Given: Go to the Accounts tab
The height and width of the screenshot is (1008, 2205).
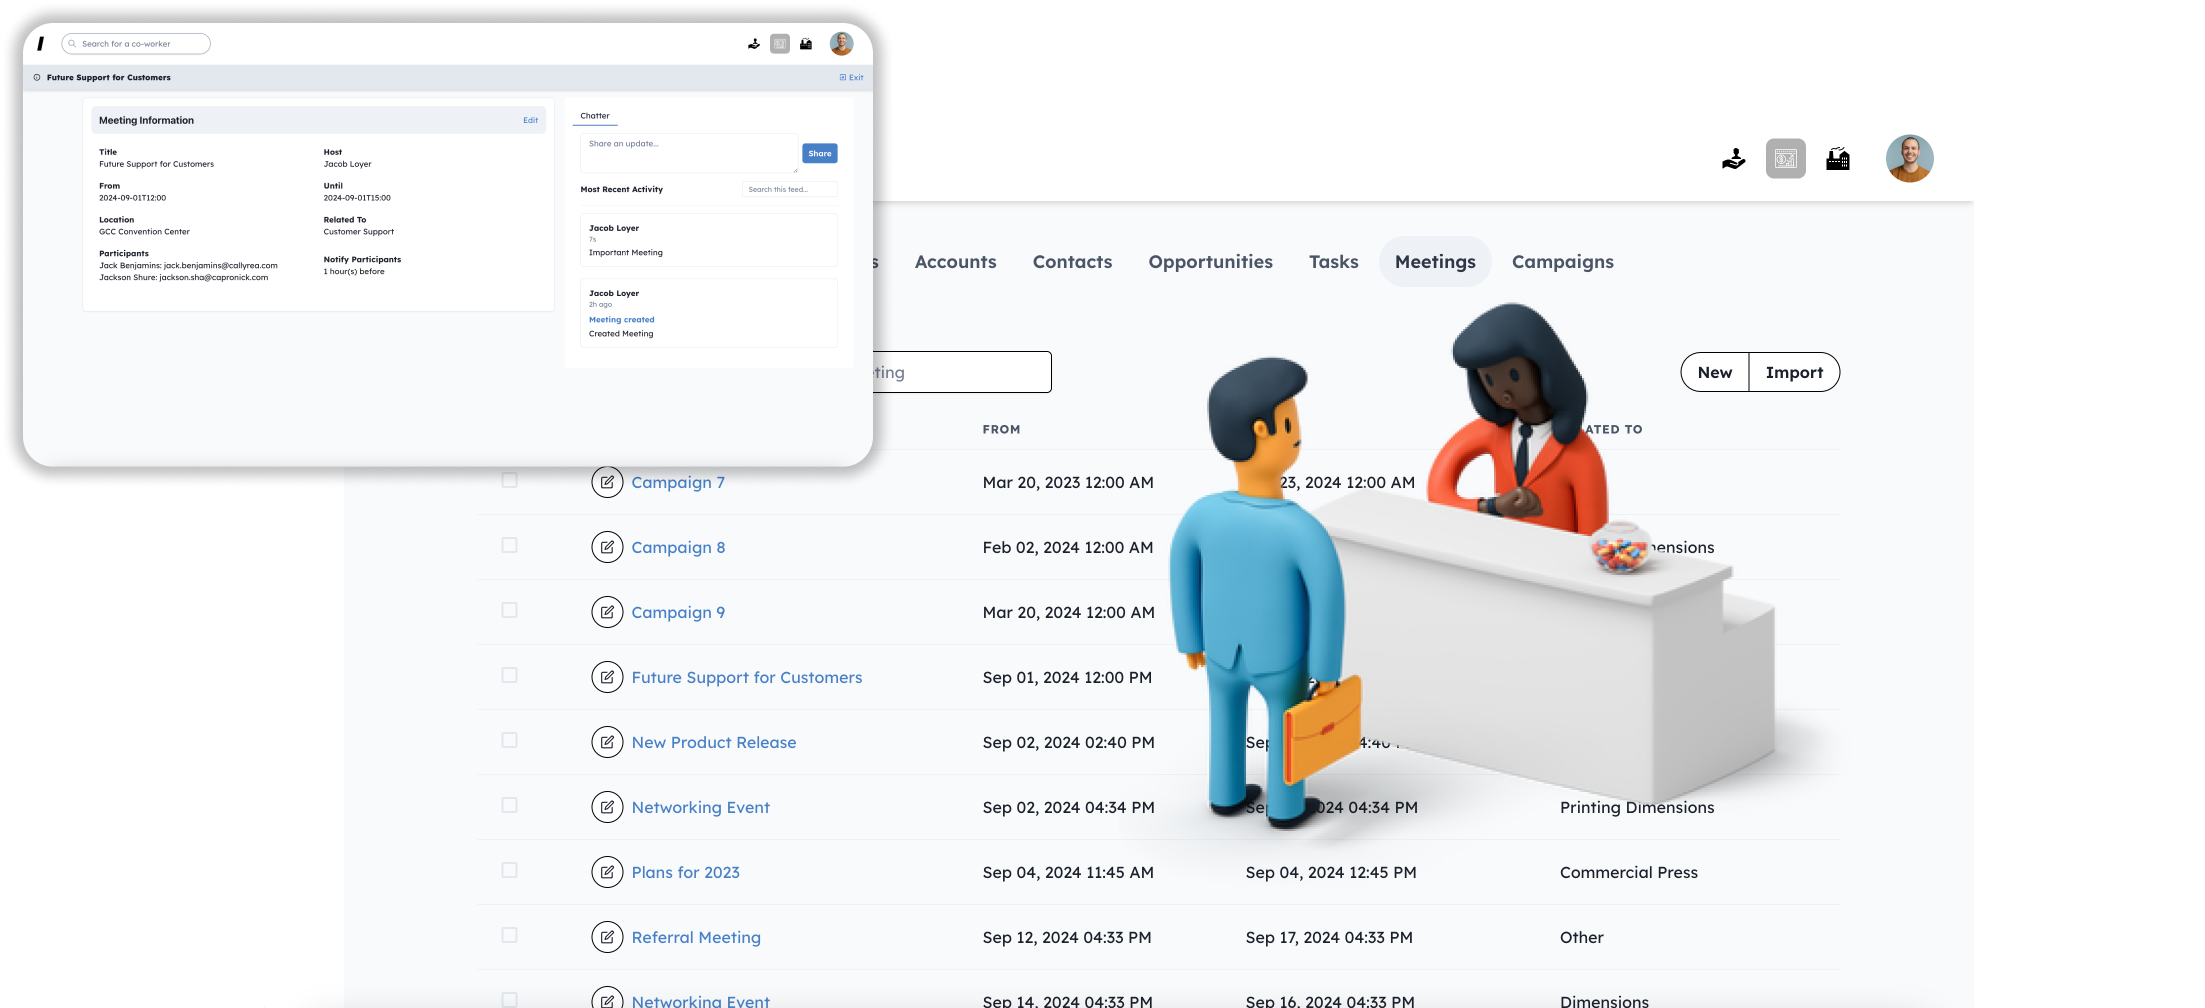Looking at the screenshot, I should pyautogui.click(x=955, y=262).
